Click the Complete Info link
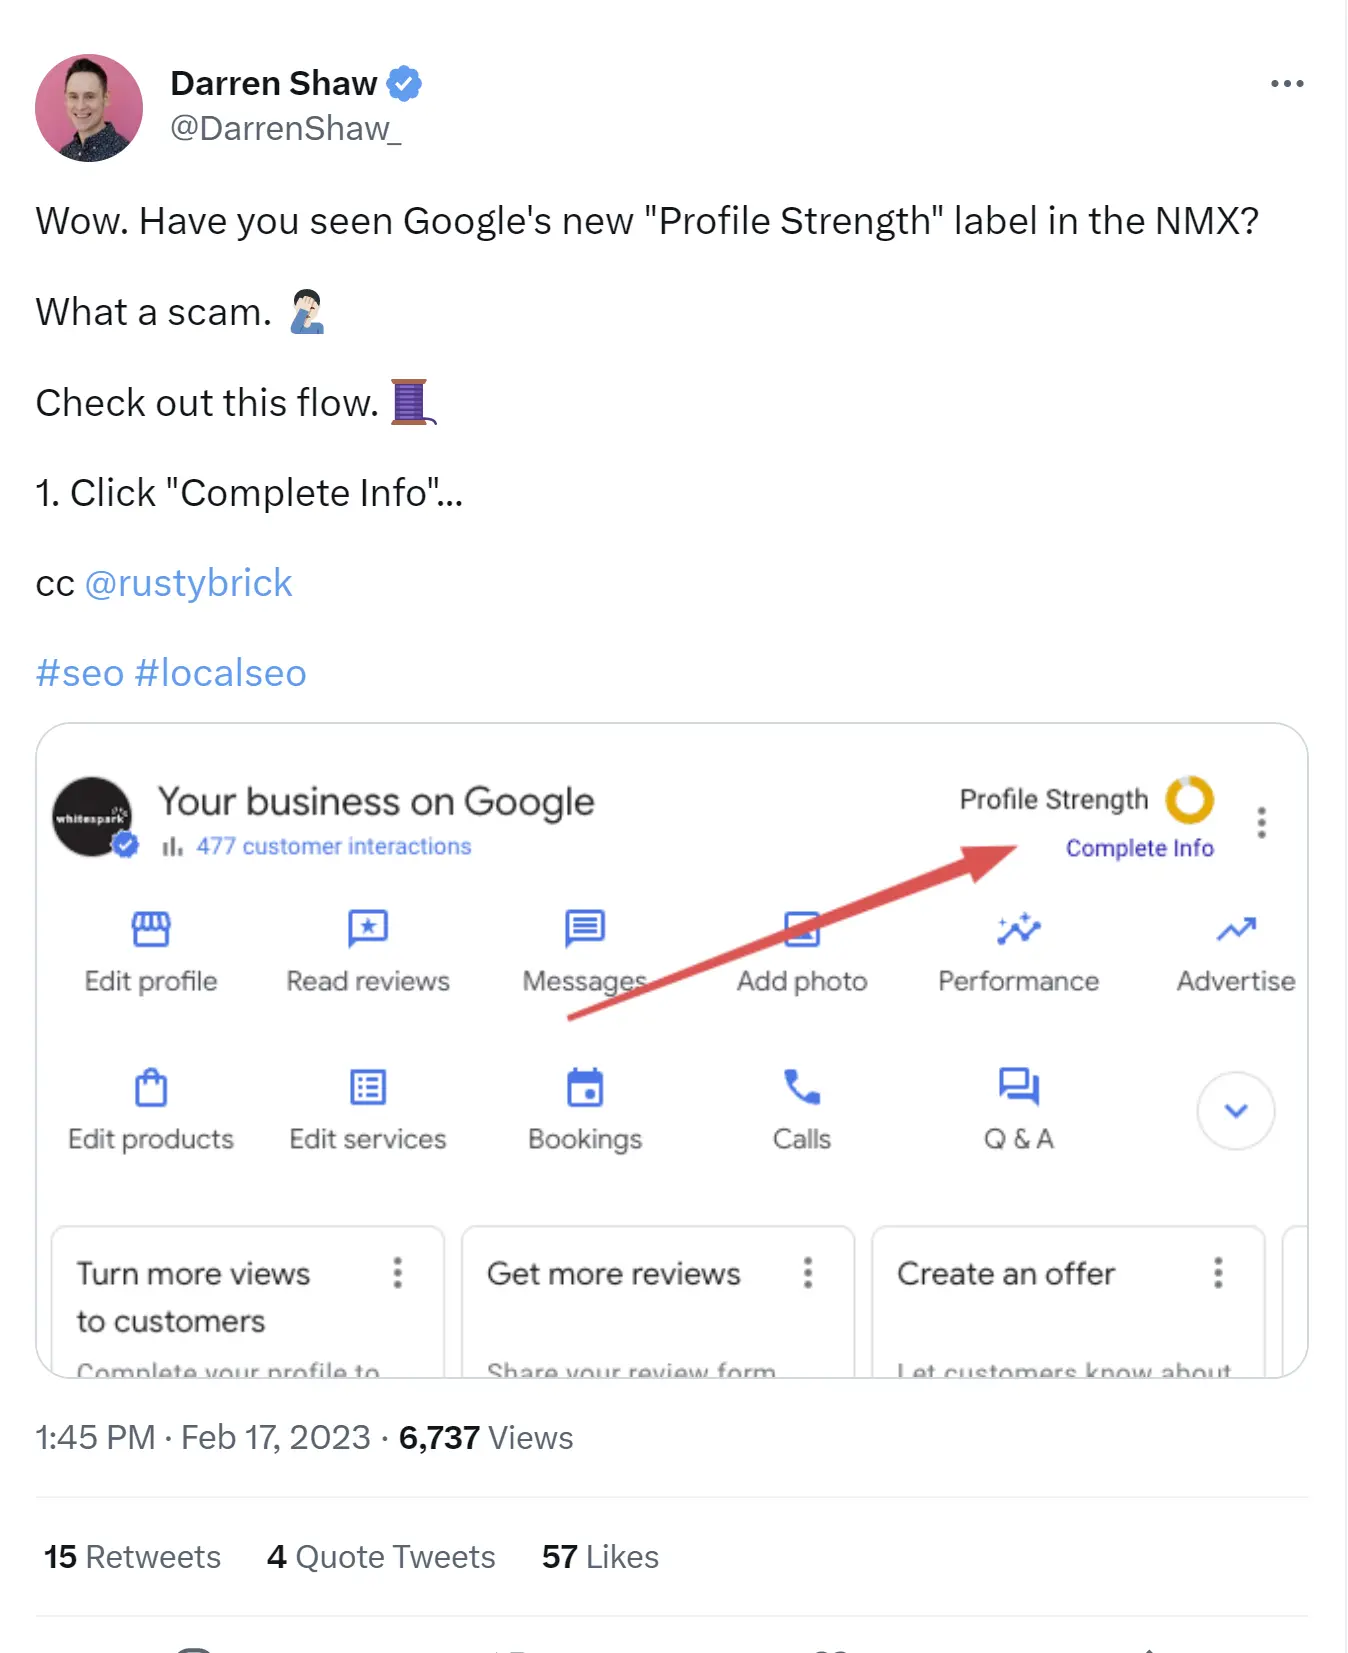 tap(1140, 847)
